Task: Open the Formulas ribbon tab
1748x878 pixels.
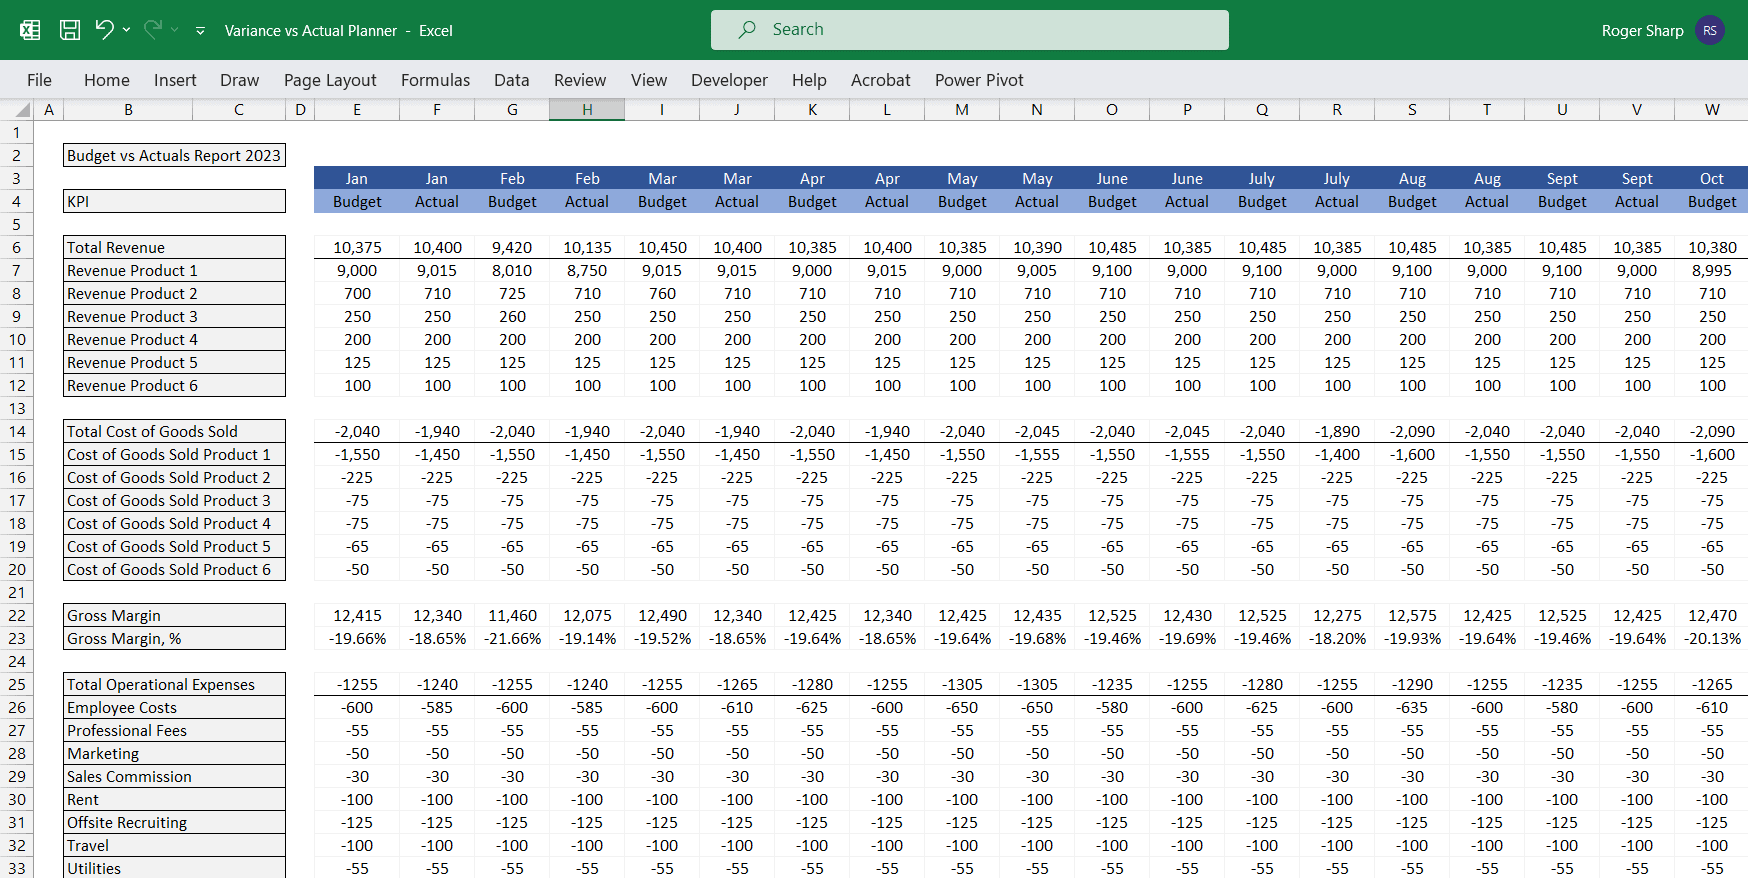Action: [x=435, y=80]
